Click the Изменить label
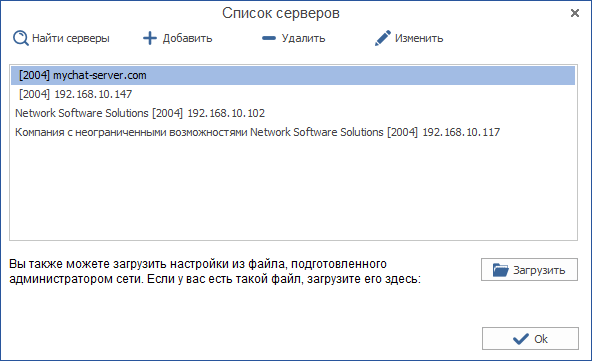 pyautogui.click(x=419, y=39)
